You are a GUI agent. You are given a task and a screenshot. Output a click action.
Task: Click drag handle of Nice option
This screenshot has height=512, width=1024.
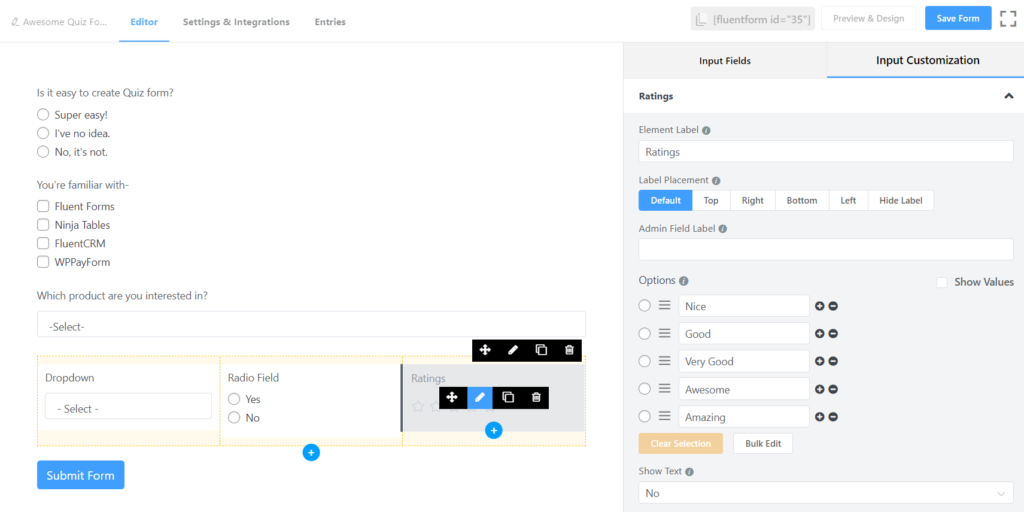pos(664,306)
